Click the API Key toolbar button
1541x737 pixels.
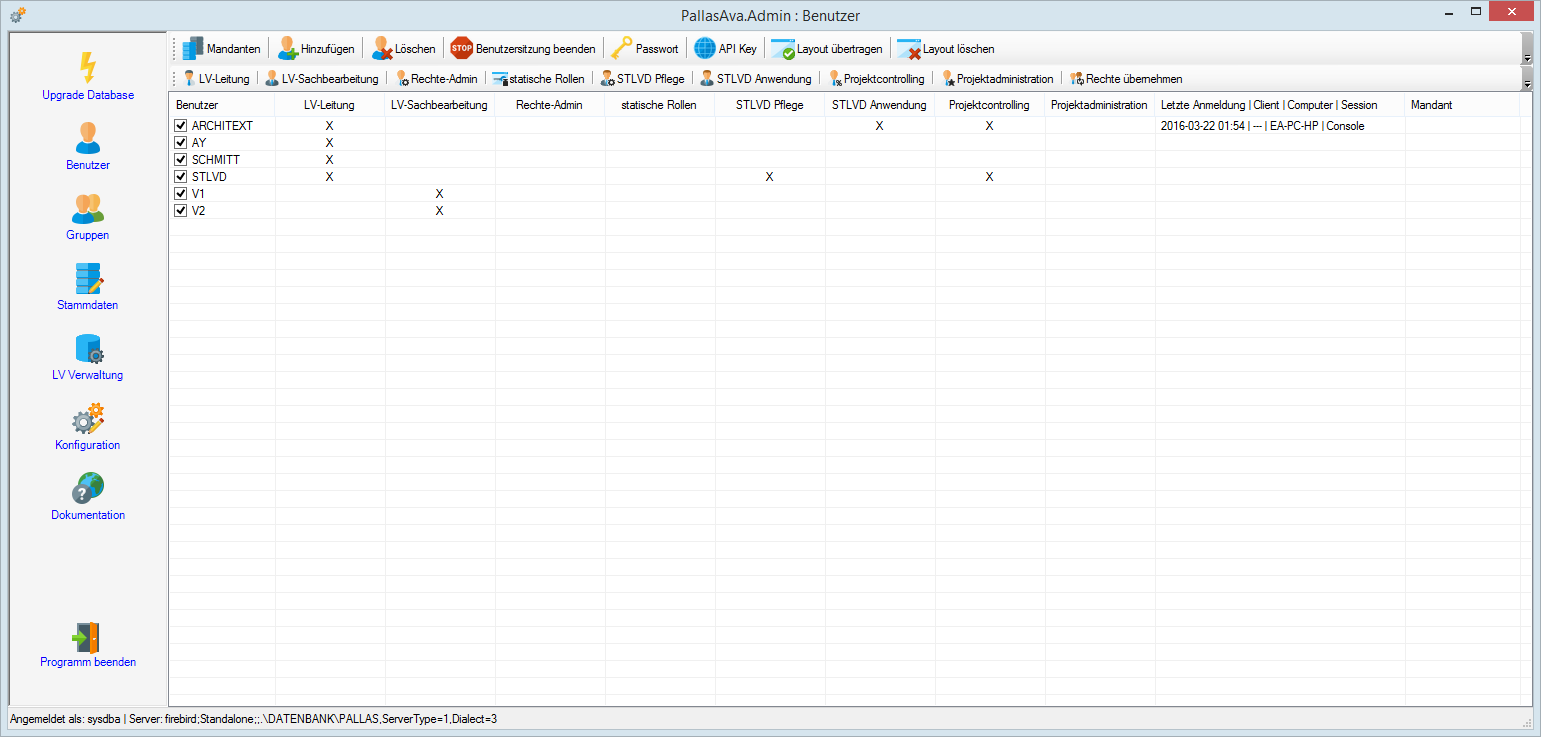[x=726, y=48]
